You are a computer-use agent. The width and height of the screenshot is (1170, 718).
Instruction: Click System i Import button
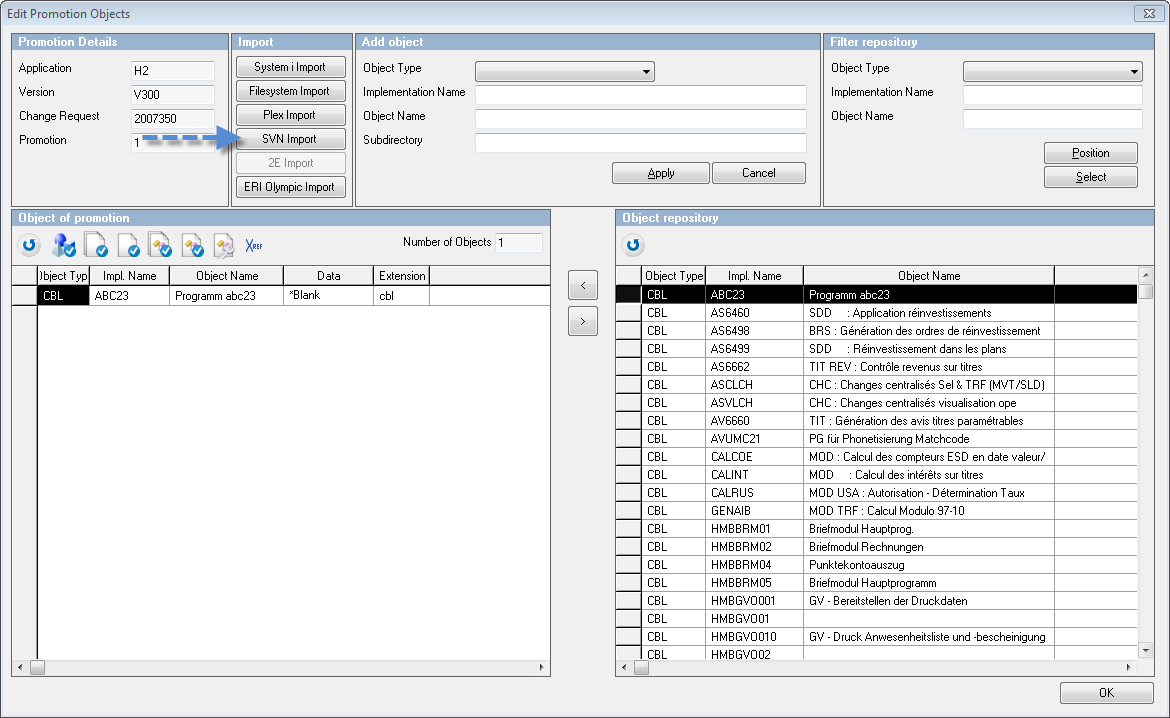[x=290, y=67]
